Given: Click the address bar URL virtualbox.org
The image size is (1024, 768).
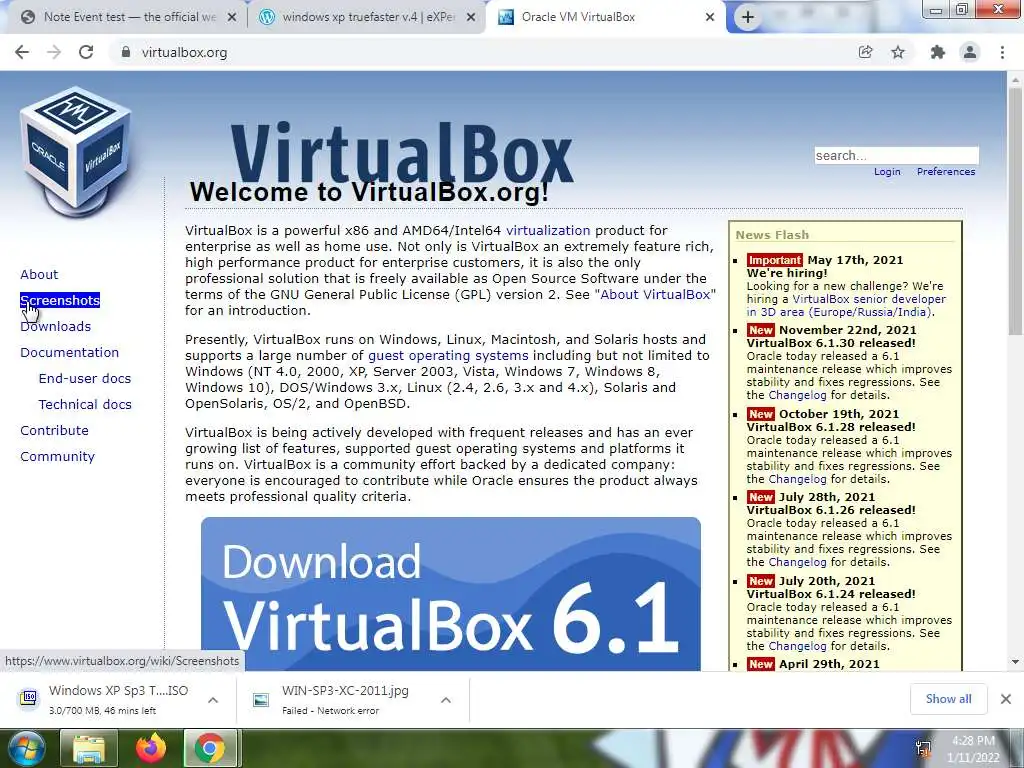Looking at the screenshot, I should point(184,52).
